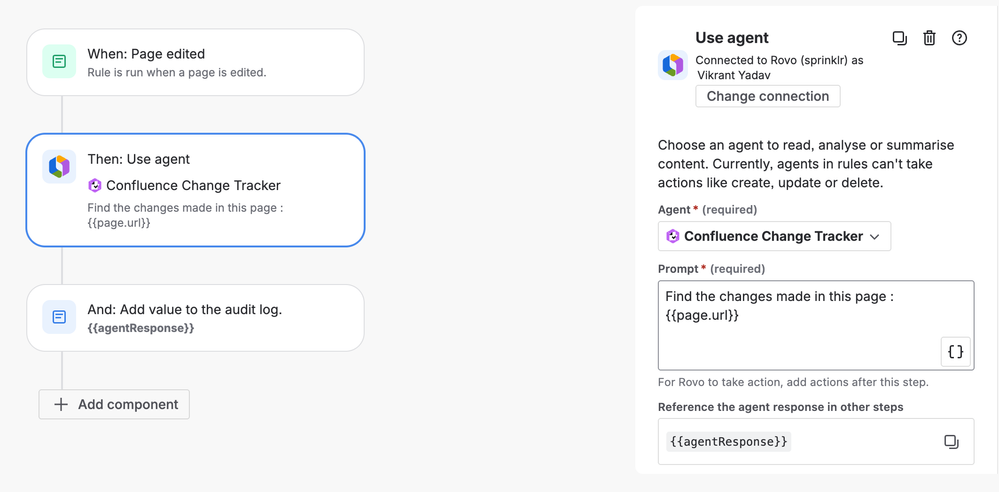
Task: Open the Agent dropdown
Action: click(774, 236)
